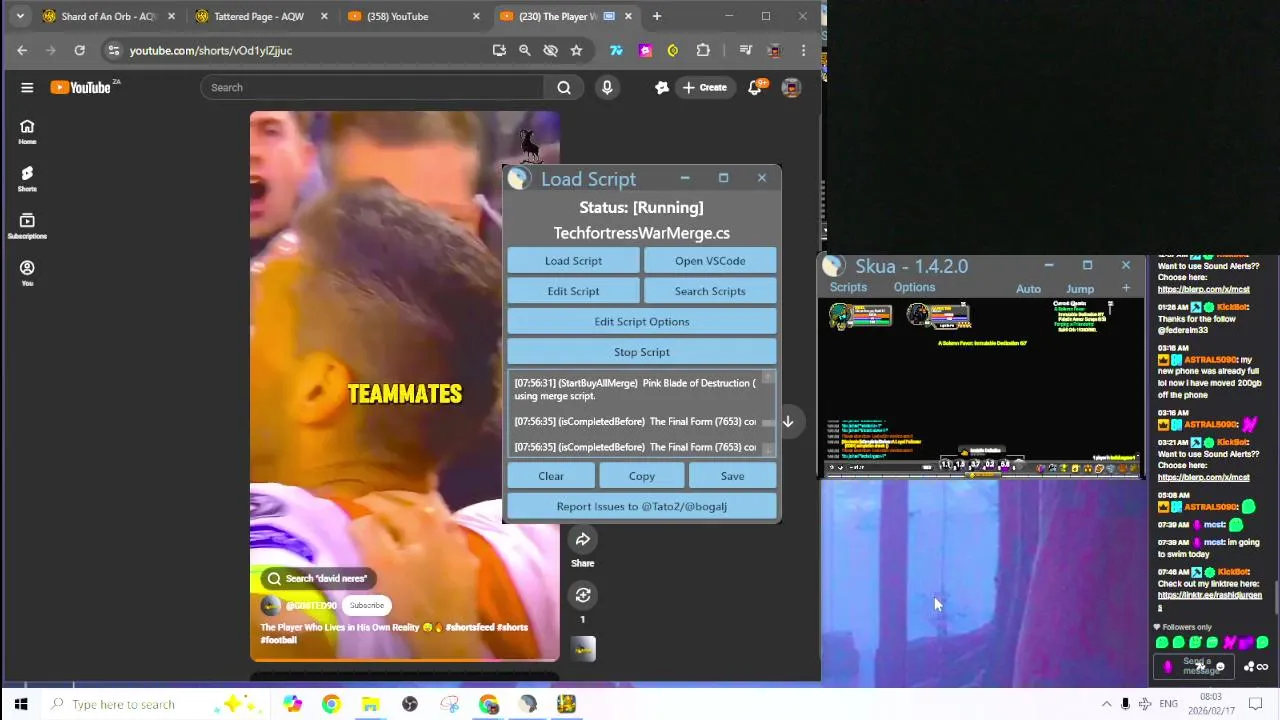Open the yellow AQW taskbar icon
The width and height of the screenshot is (1280, 720).
click(566, 705)
